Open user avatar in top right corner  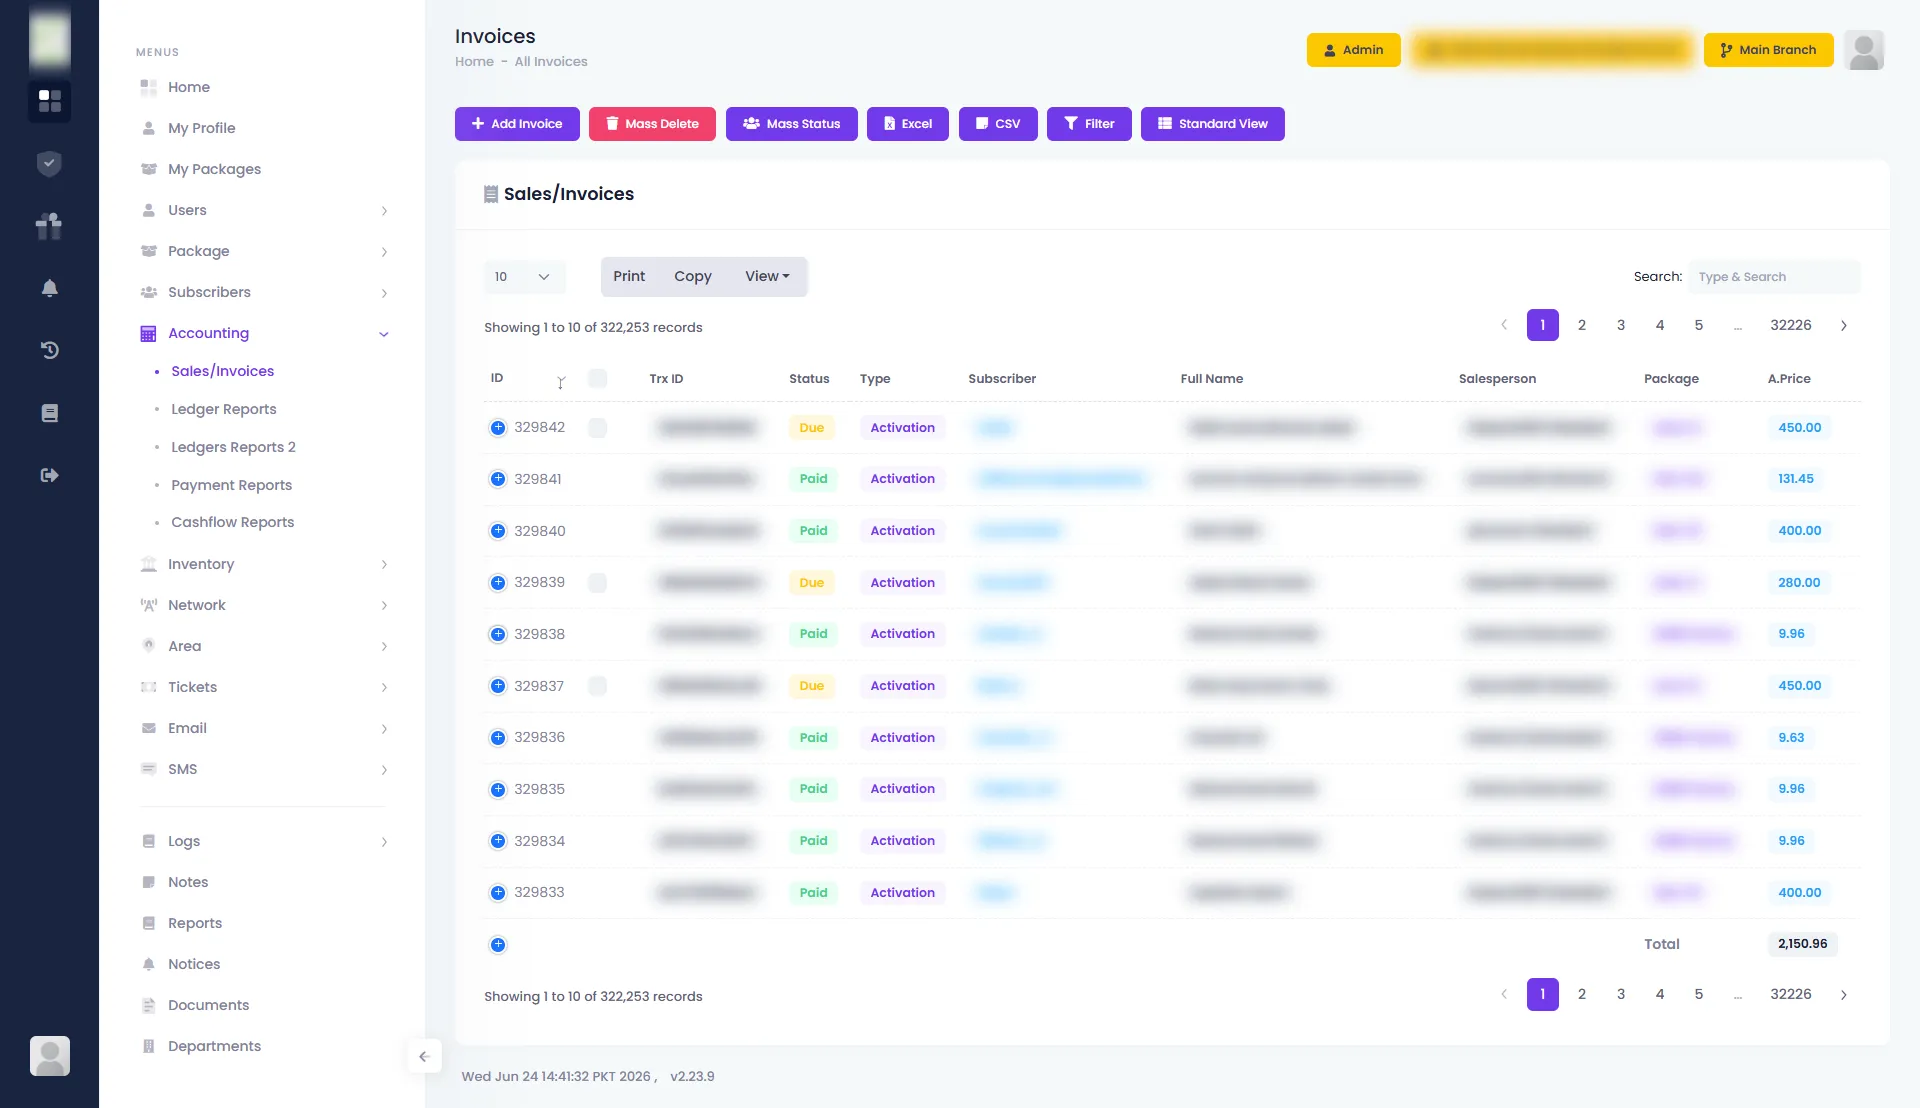coord(1864,50)
